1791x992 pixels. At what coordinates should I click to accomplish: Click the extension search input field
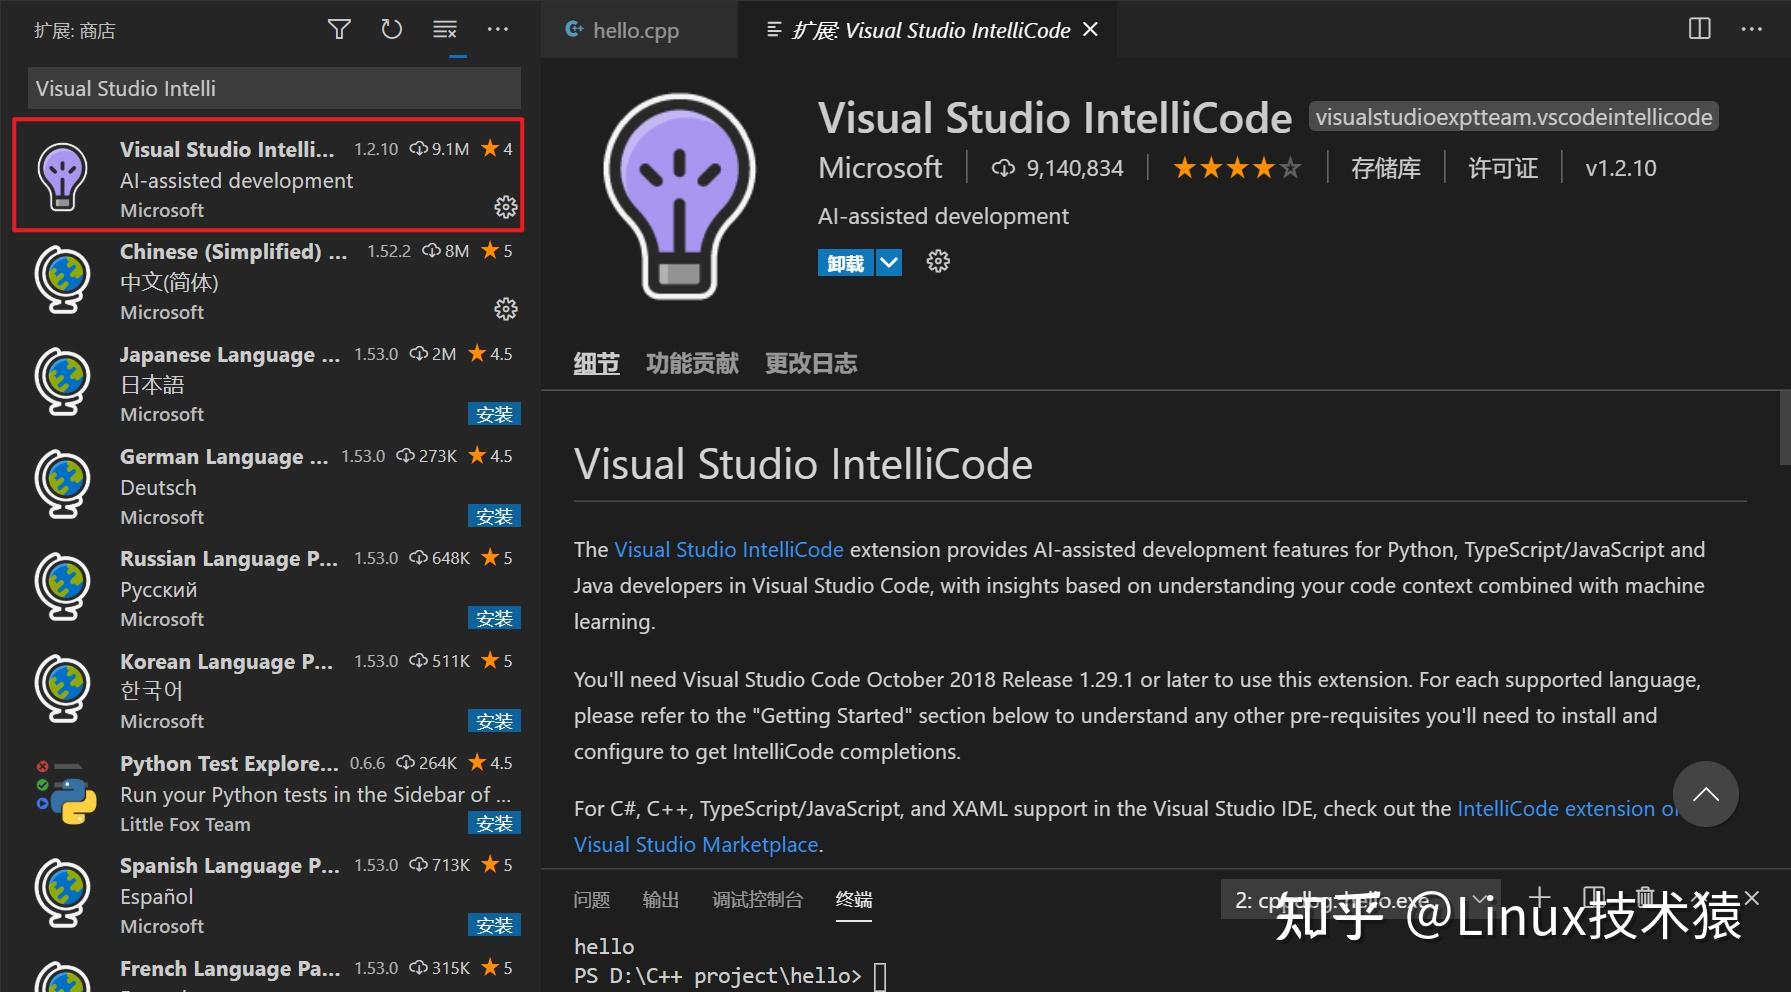tap(273, 88)
